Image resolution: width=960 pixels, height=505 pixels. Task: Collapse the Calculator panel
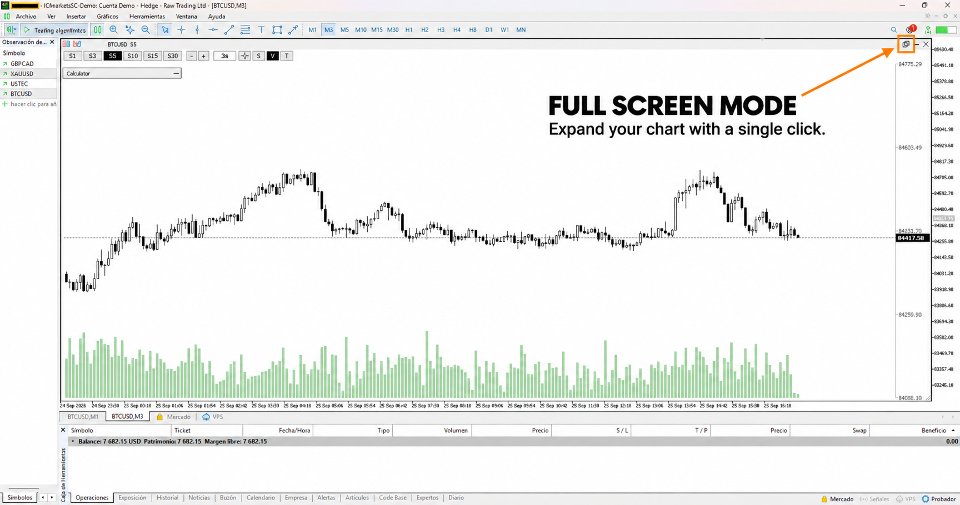click(176, 73)
